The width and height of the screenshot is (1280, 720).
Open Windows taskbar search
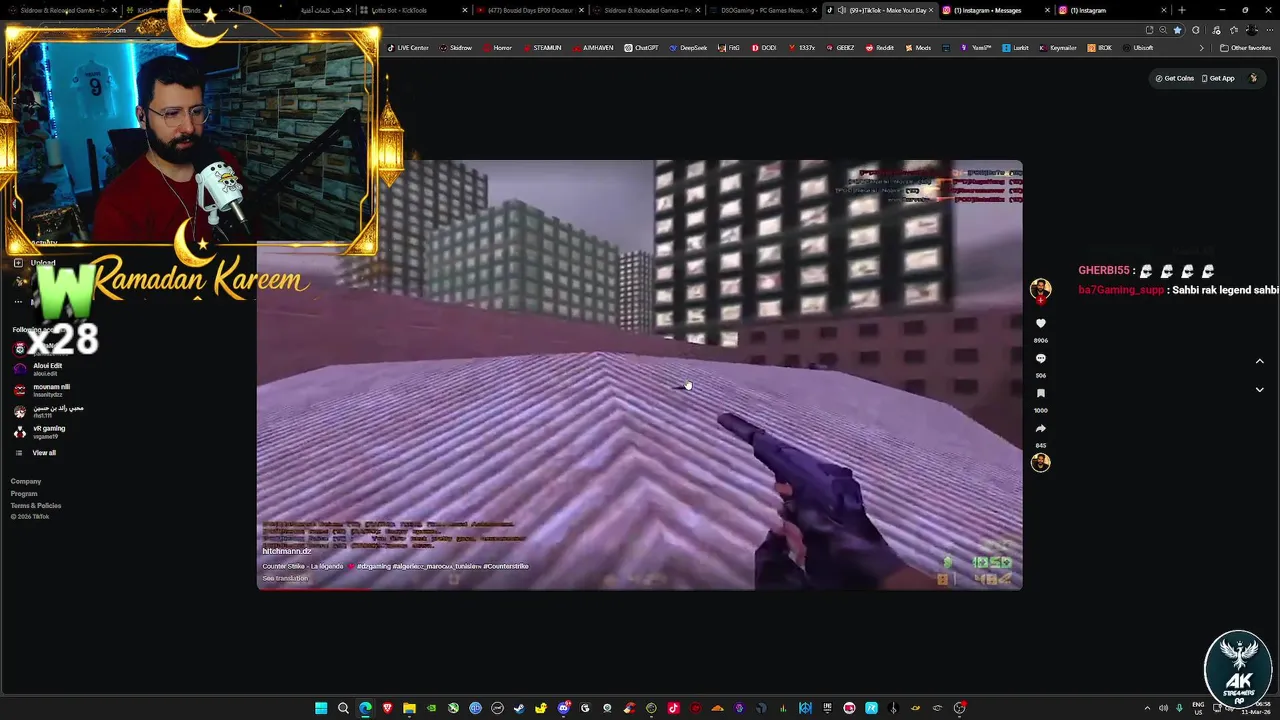point(343,708)
